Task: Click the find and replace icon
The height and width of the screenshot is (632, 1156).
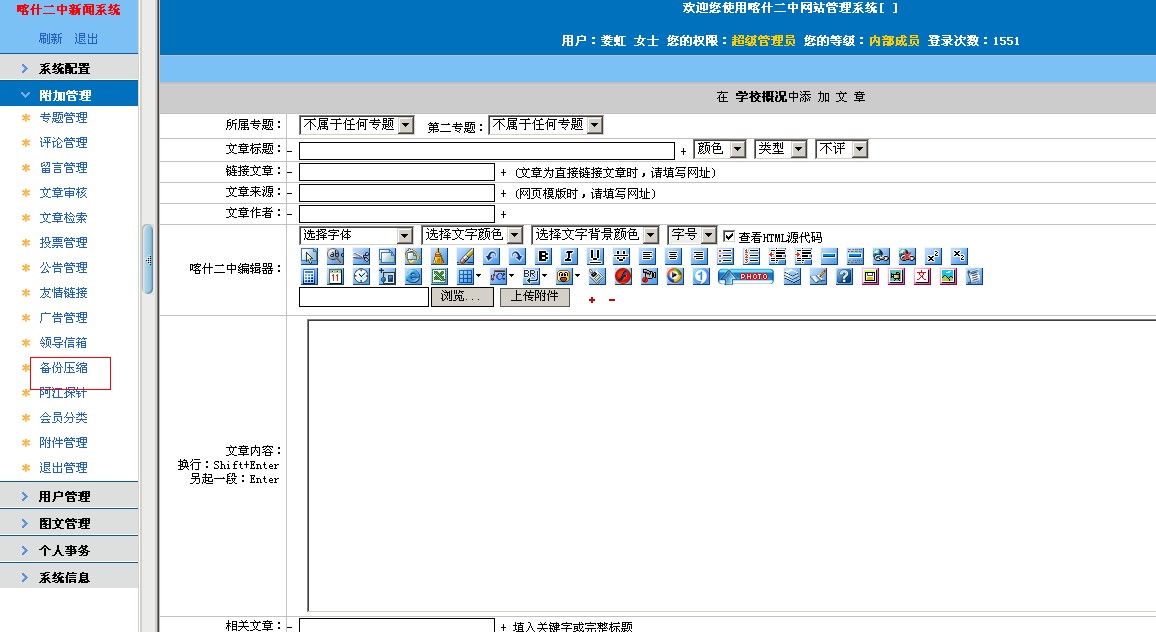Action: [x=335, y=256]
